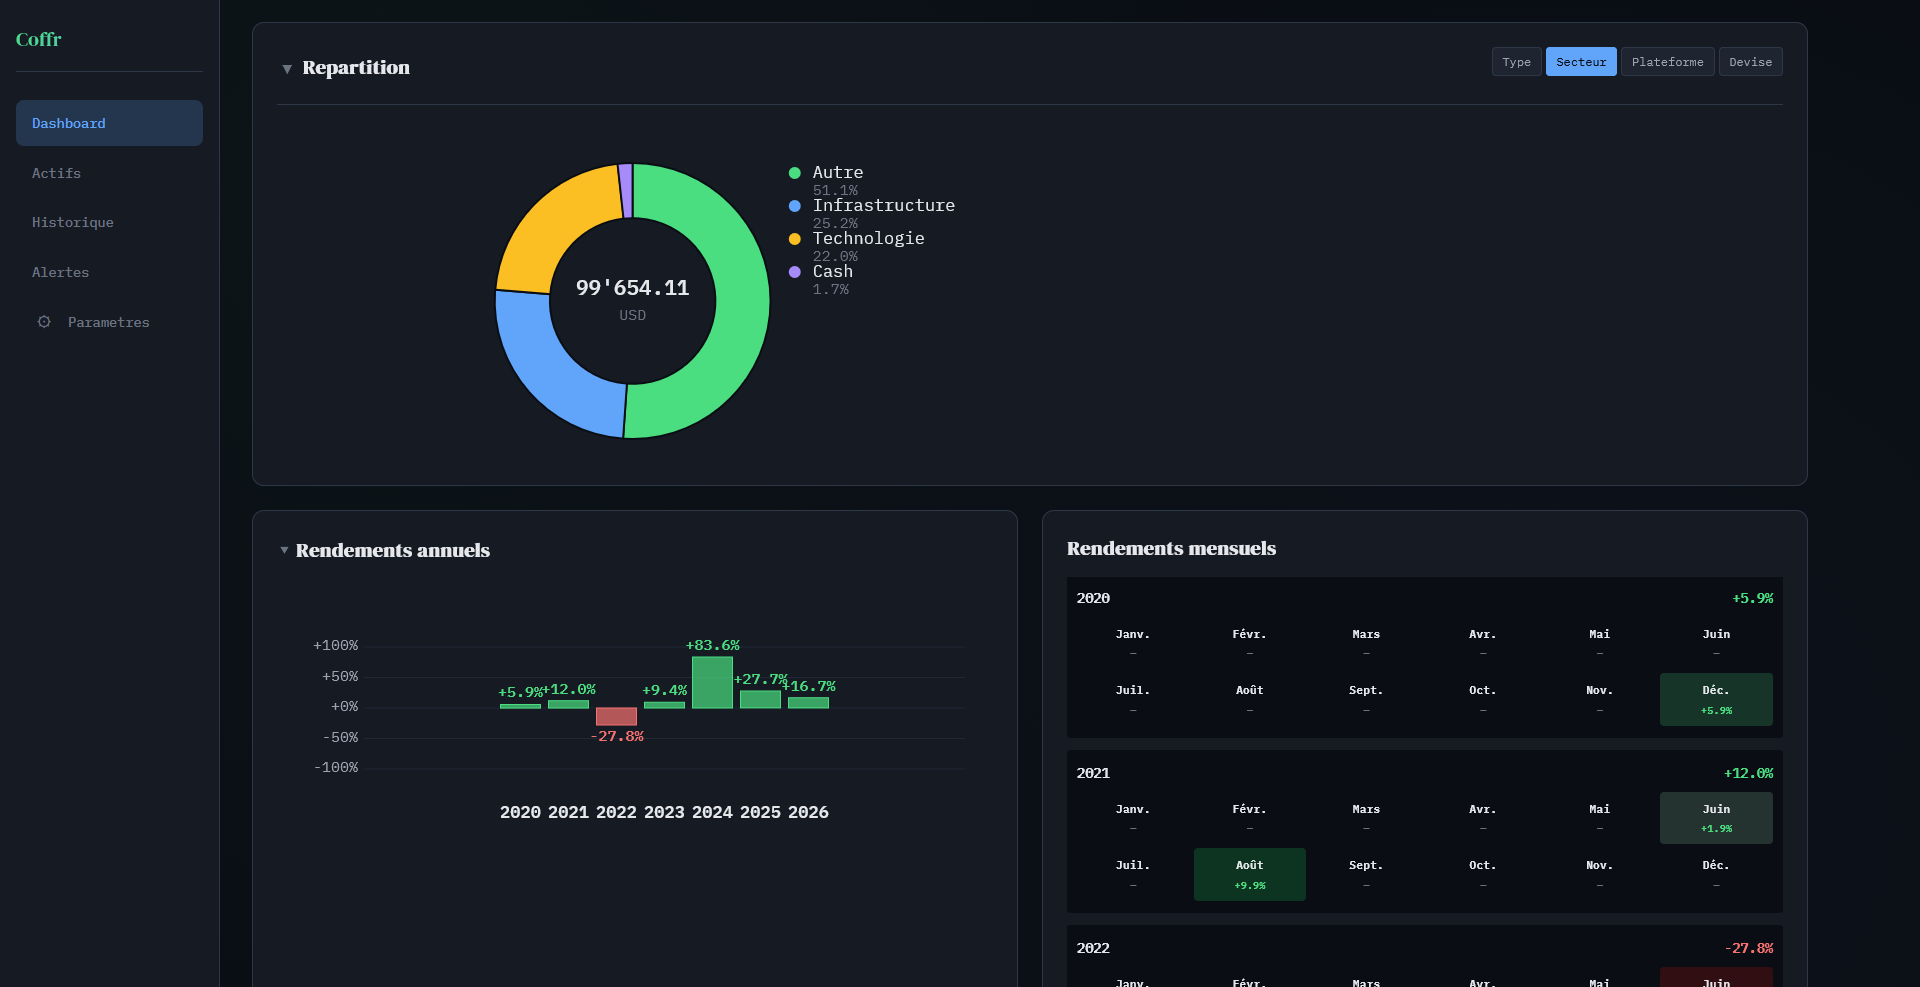Screen dimensions: 1920x987
Task: Click the blue Infrastructure legend dot
Action: (794, 206)
